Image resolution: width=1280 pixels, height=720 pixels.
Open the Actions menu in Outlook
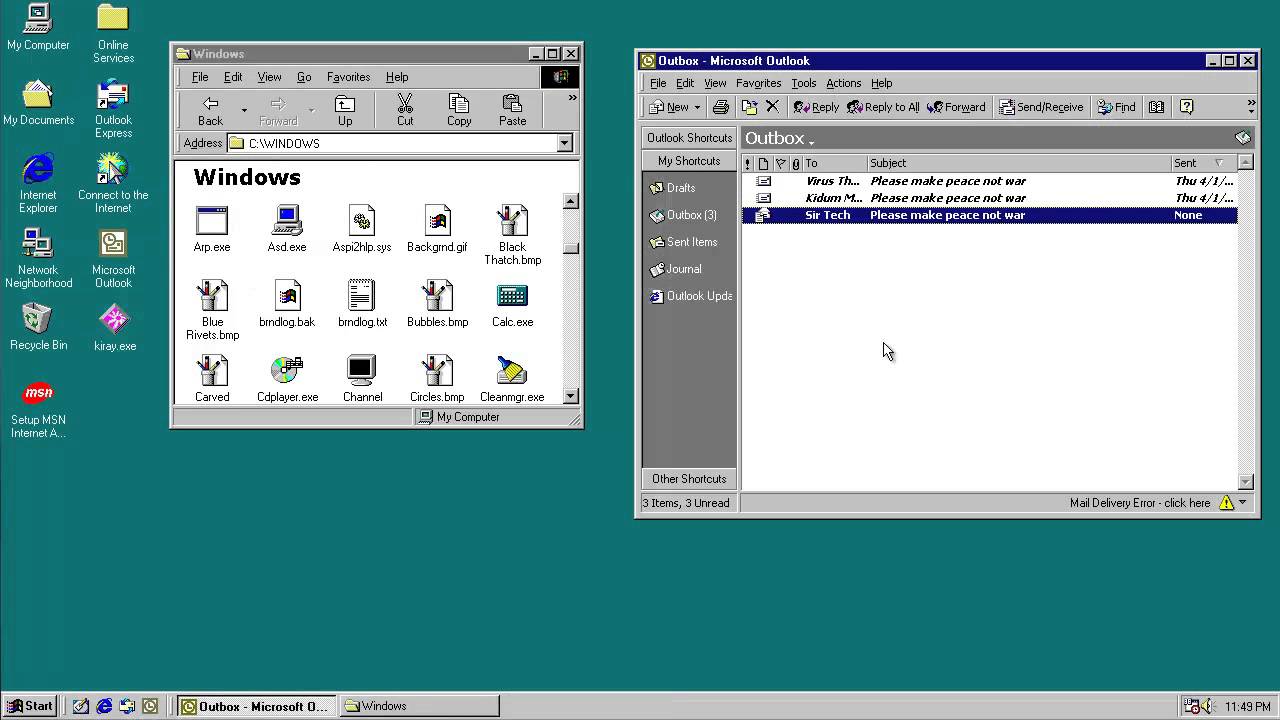click(843, 83)
